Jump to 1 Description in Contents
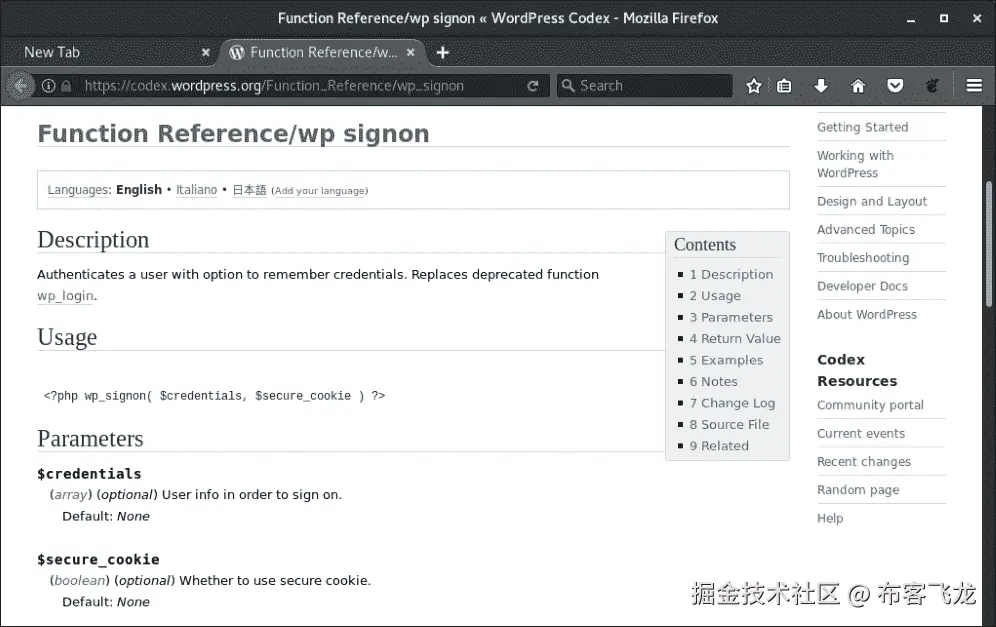This screenshot has width=996, height=627. click(x=731, y=274)
